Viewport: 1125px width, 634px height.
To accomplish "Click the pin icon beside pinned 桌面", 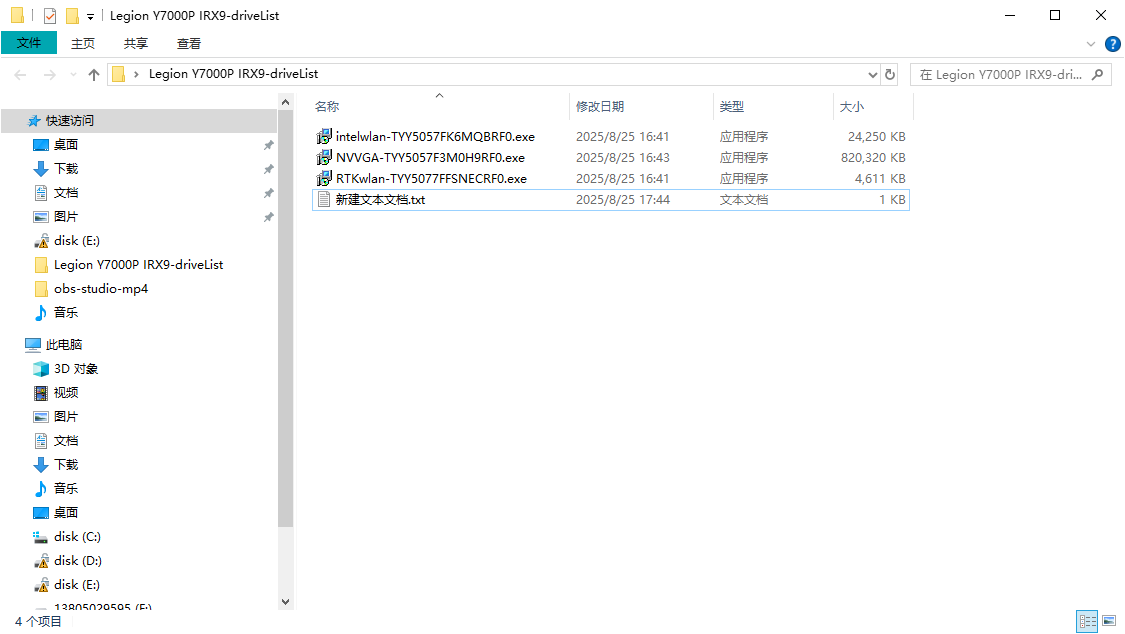I will tap(268, 145).
